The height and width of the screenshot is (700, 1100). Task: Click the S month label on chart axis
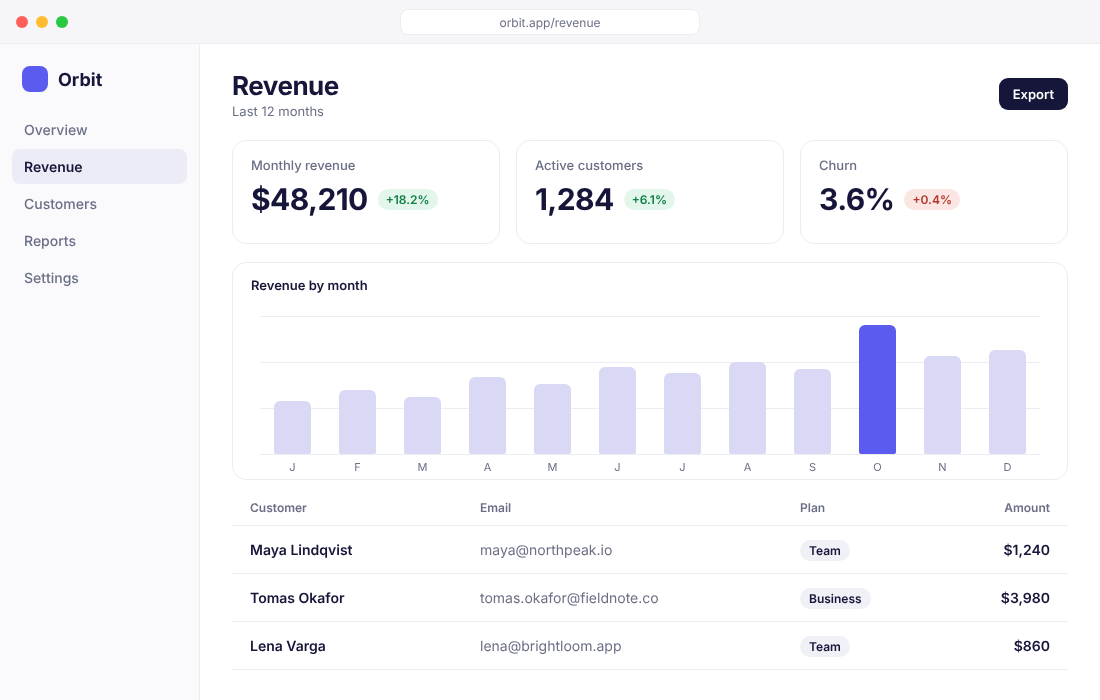(812, 467)
